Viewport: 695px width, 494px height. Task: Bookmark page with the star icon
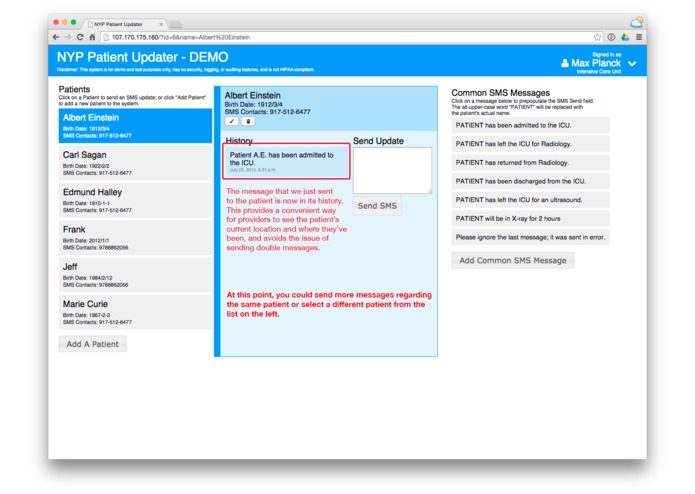pyautogui.click(x=597, y=37)
